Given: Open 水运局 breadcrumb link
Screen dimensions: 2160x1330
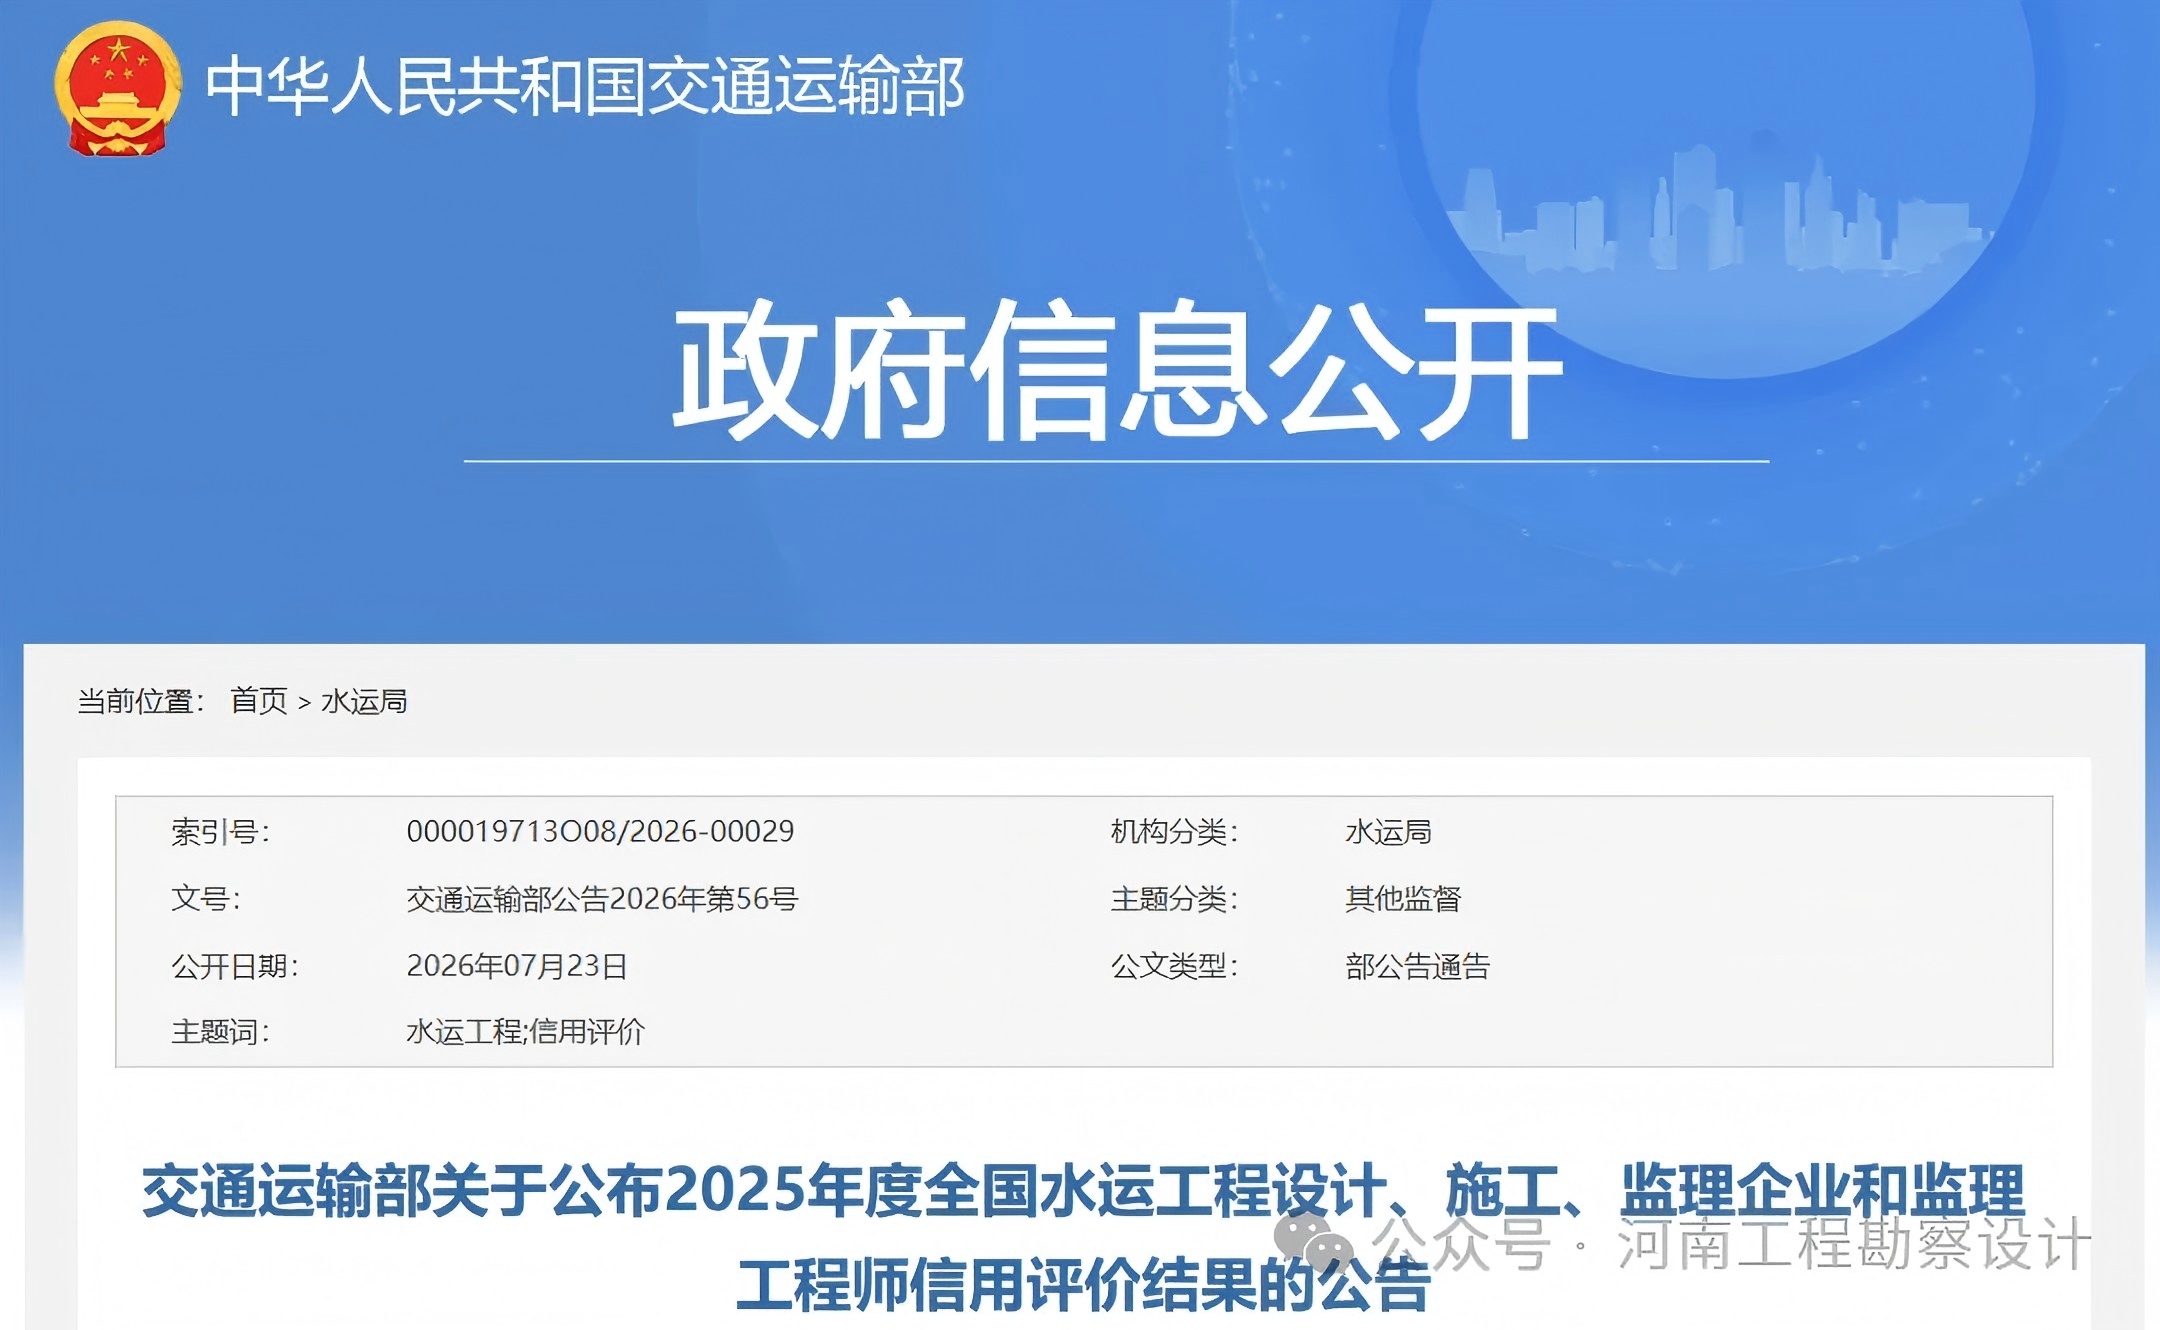Looking at the screenshot, I should point(364,701).
